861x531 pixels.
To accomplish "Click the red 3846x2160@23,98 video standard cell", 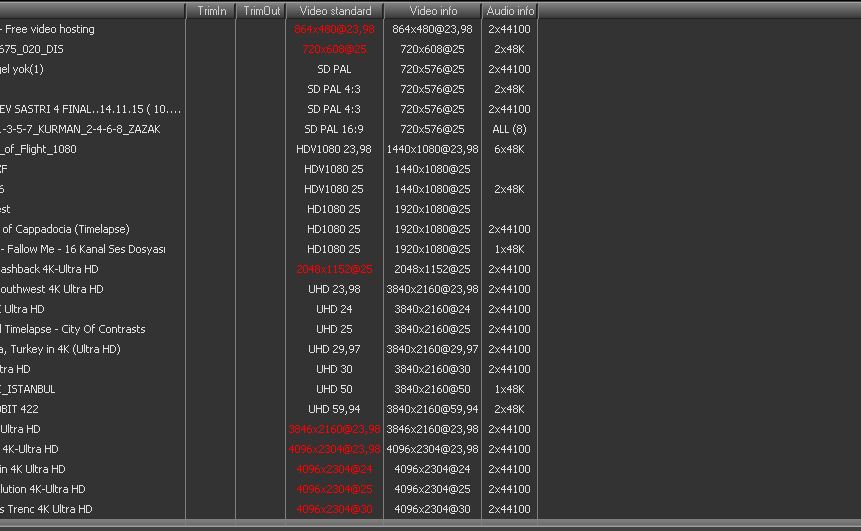I will pyautogui.click(x=334, y=429).
